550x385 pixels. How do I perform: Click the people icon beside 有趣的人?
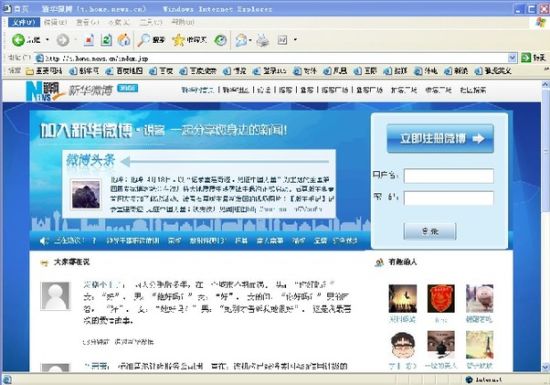(x=379, y=262)
